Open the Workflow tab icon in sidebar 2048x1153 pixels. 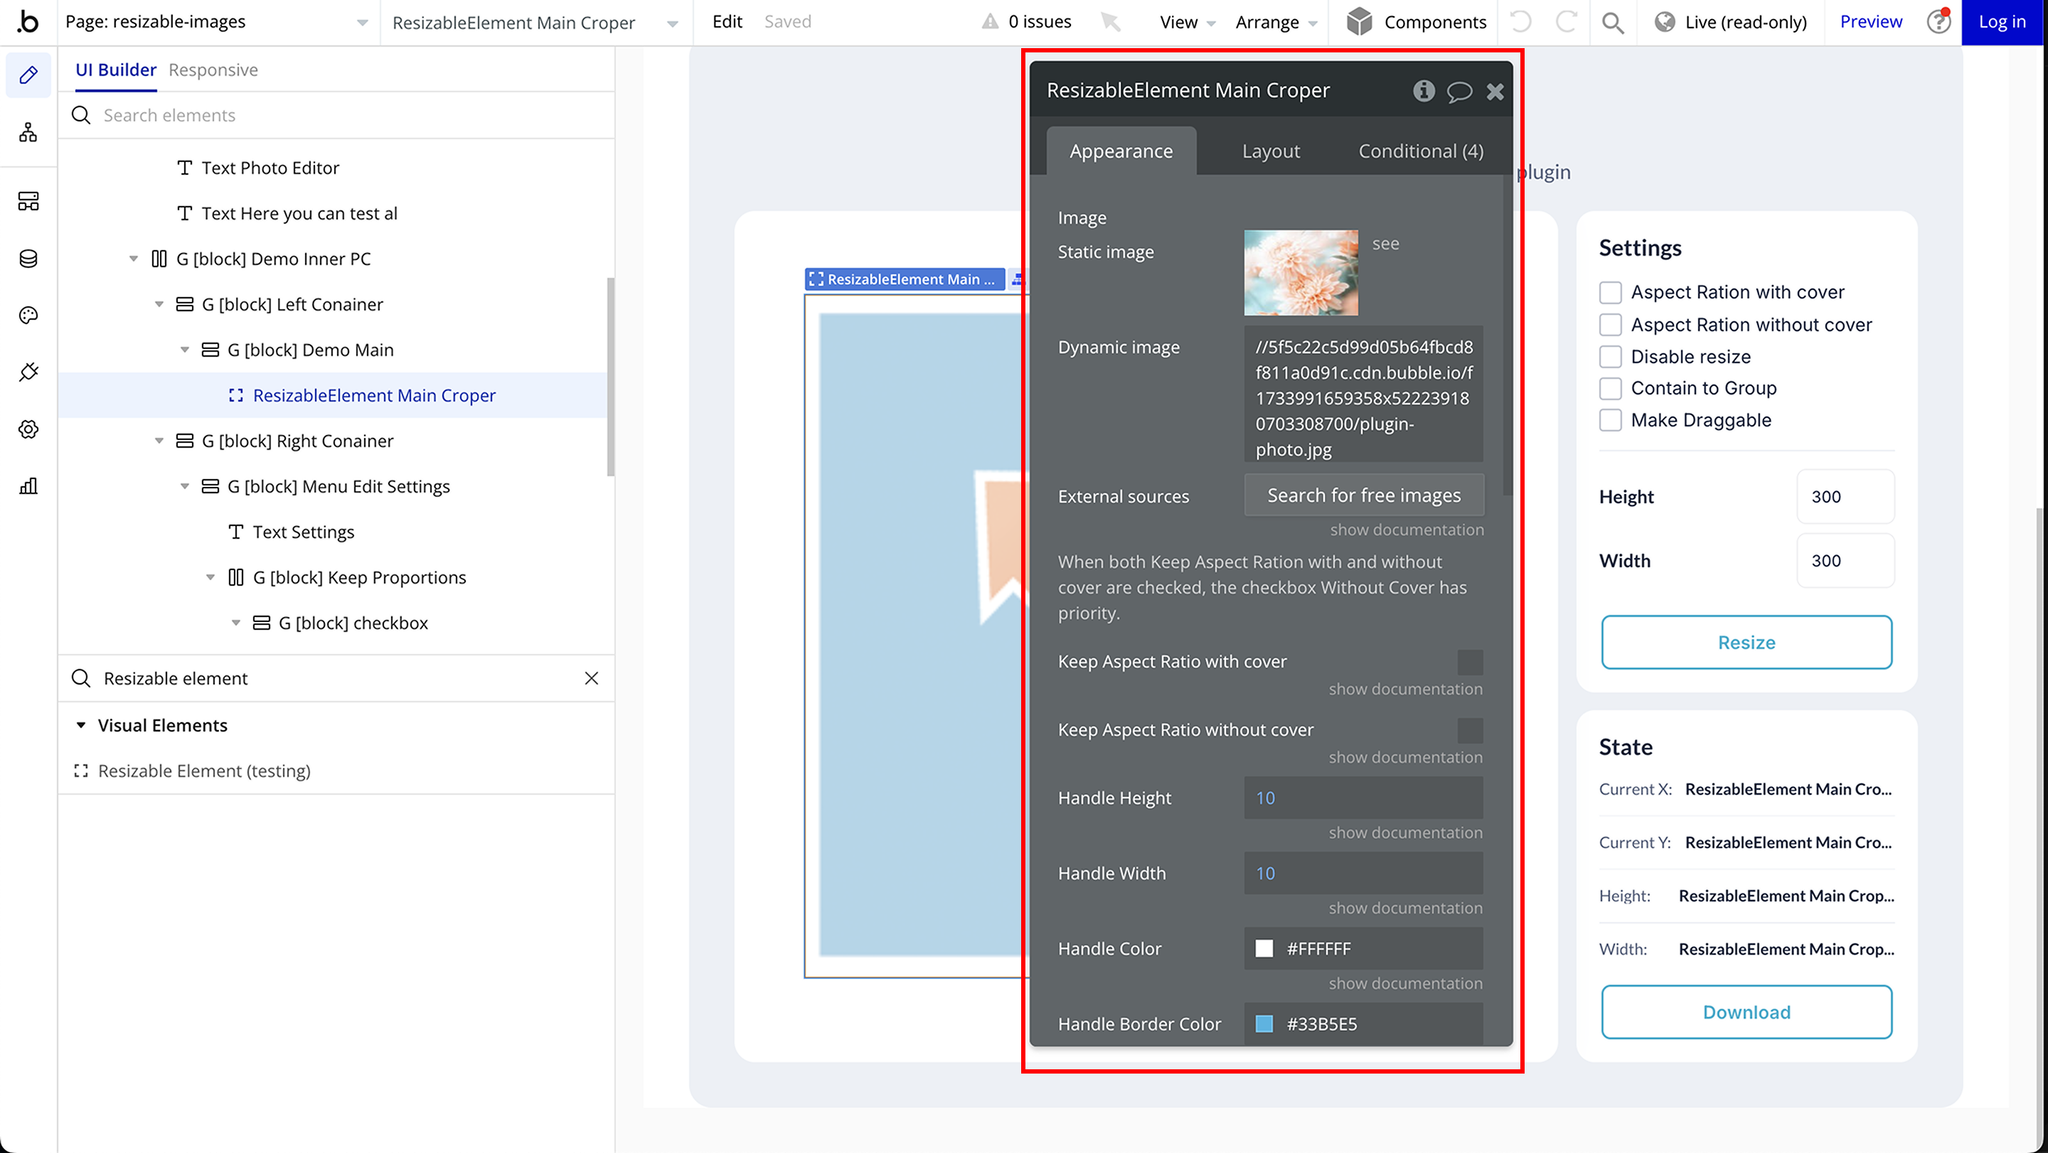click(28, 133)
